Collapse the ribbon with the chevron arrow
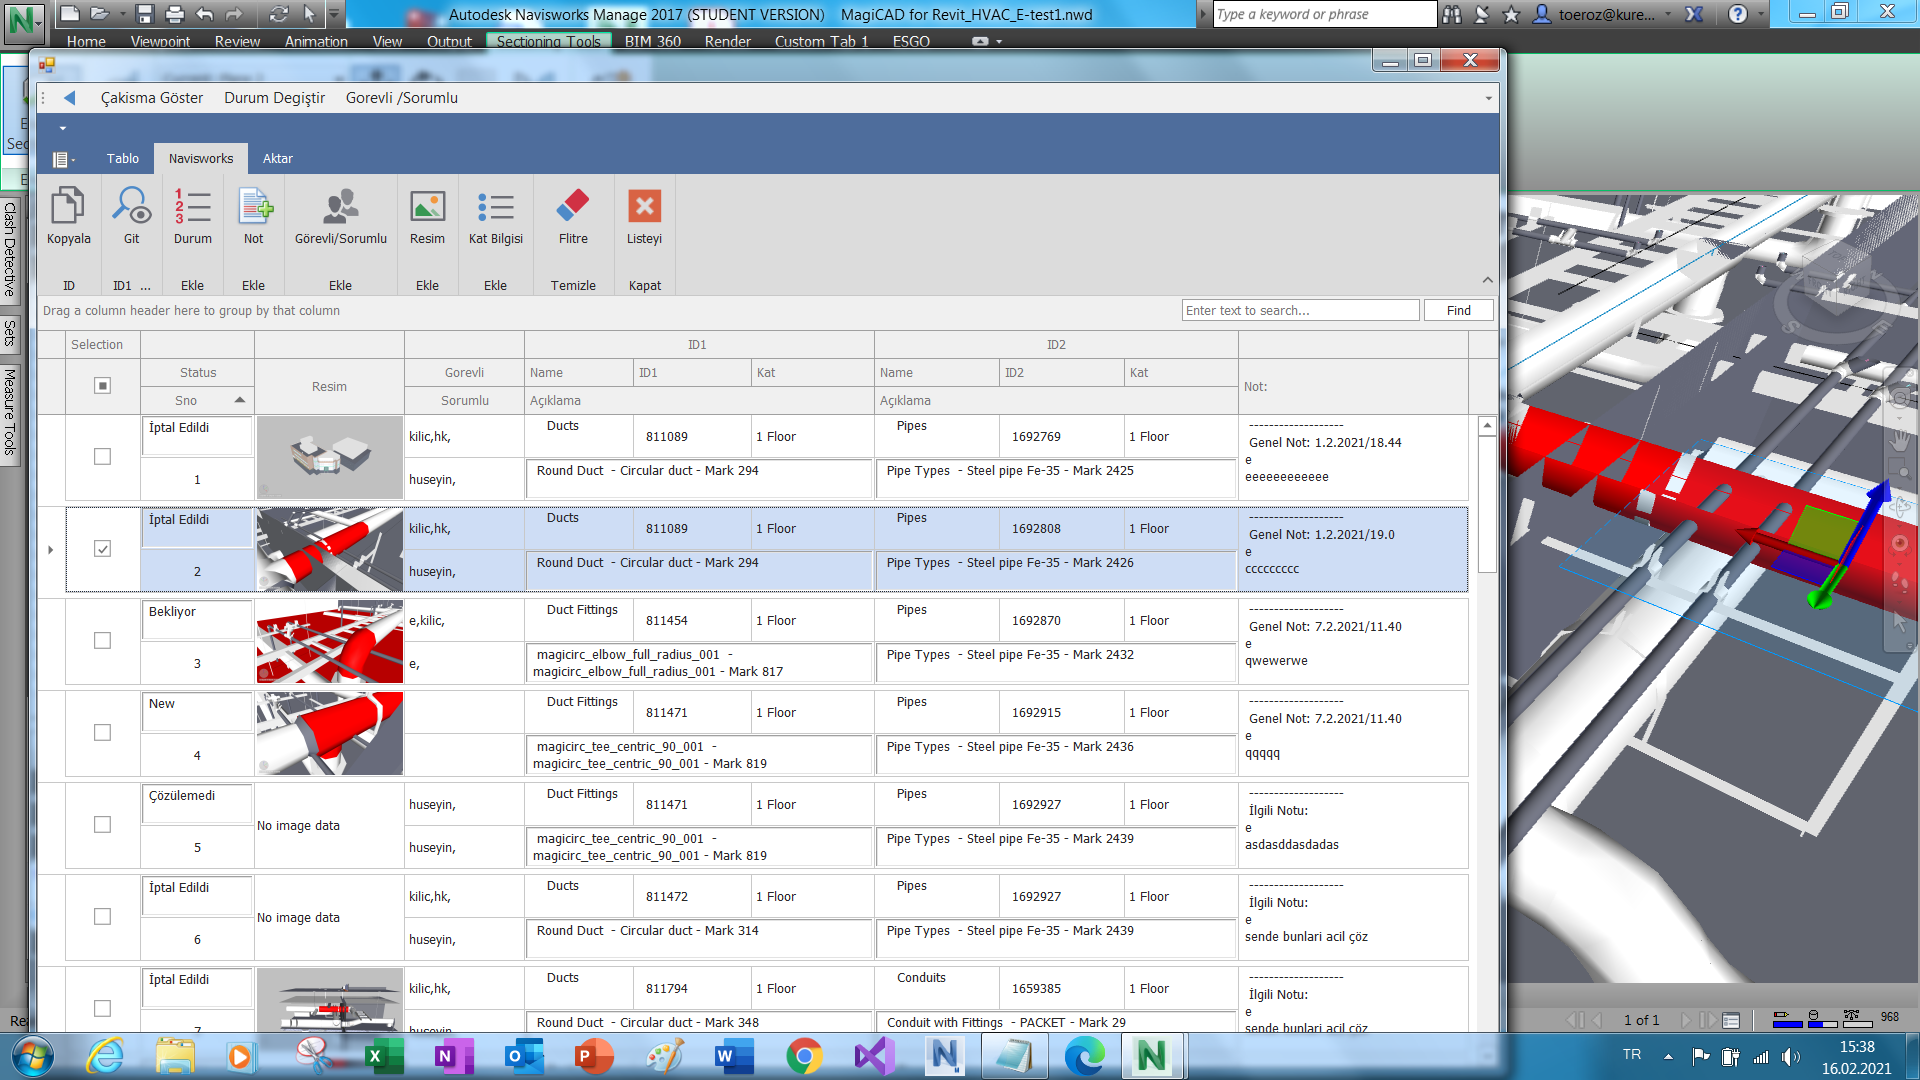This screenshot has height=1080, width=1920. (x=1487, y=280)
